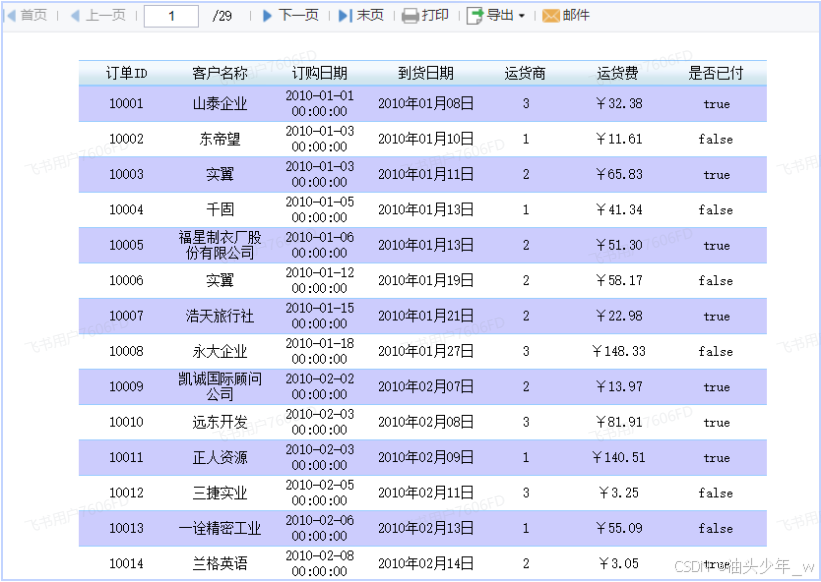The width and height of the screenshot is (821, 582).
Task: Click the last page (末页) arrow icon
Action: pos(345,15)
